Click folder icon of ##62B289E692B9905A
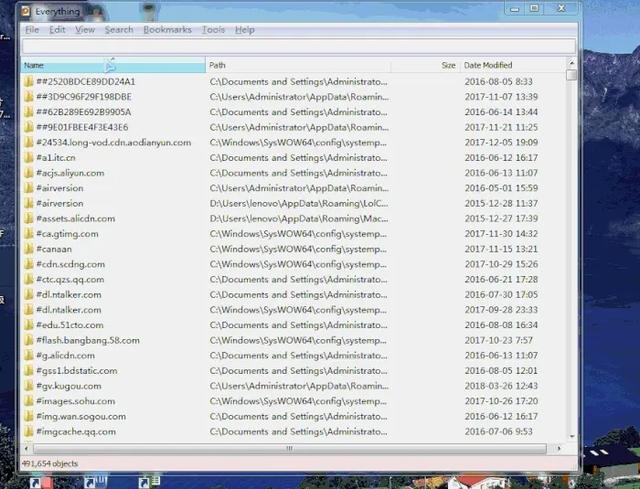 pyautogui.click(x=28, y=112)
